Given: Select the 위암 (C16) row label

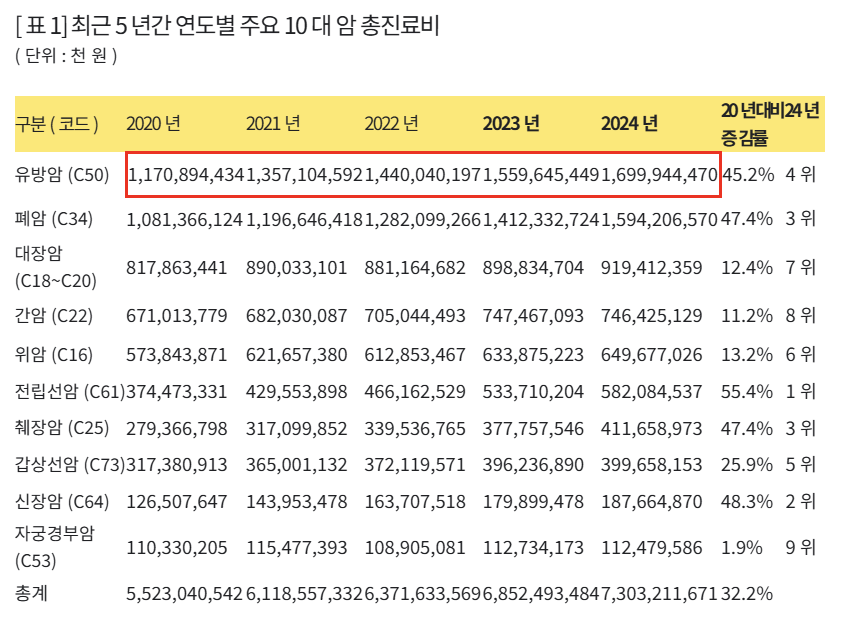Looking at the screenshot, I should click(x=55, y=354).
